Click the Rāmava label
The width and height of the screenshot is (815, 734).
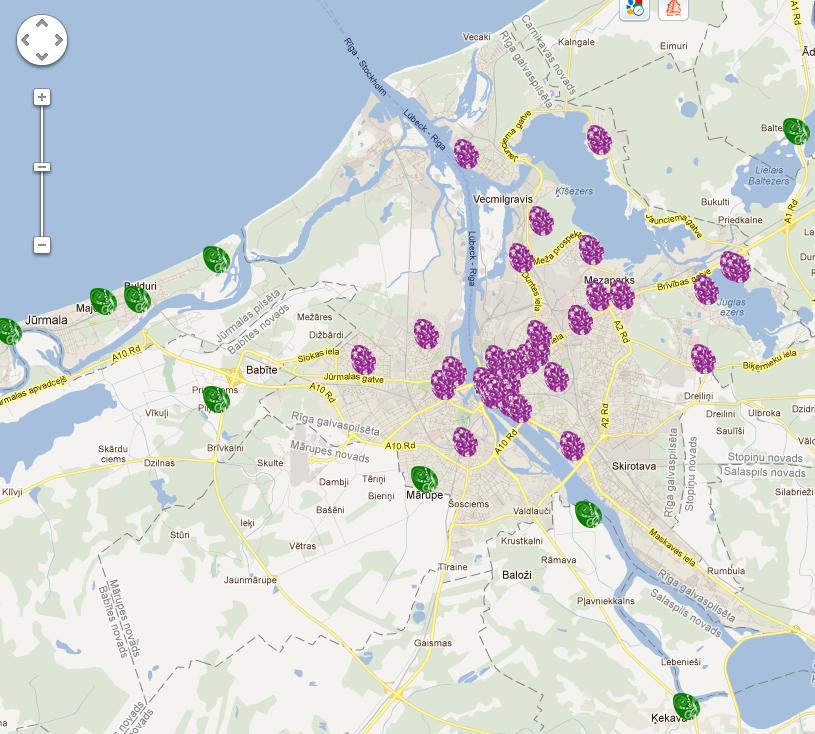coord(559,560)
